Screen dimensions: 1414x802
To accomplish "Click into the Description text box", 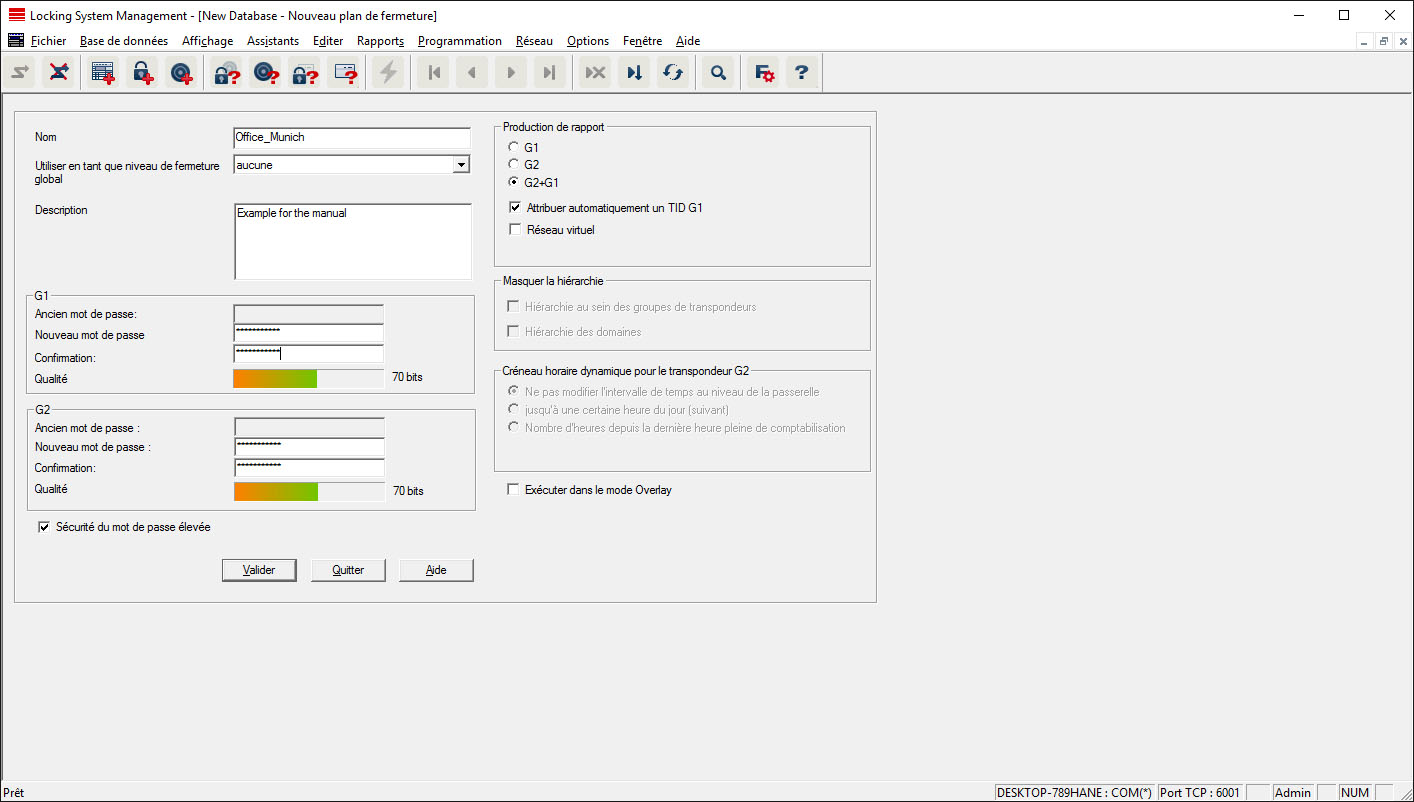I will (x=352, y=242).
